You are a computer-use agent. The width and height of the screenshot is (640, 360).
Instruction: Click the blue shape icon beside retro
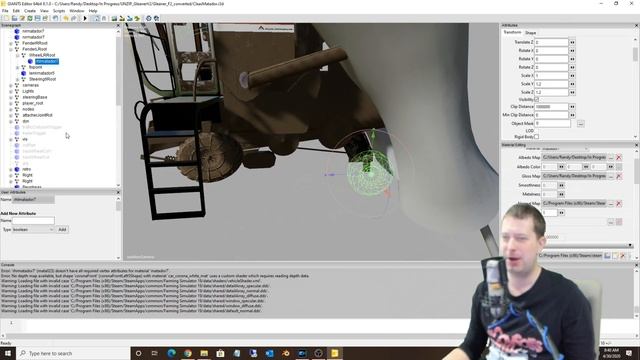coord(17,169)
